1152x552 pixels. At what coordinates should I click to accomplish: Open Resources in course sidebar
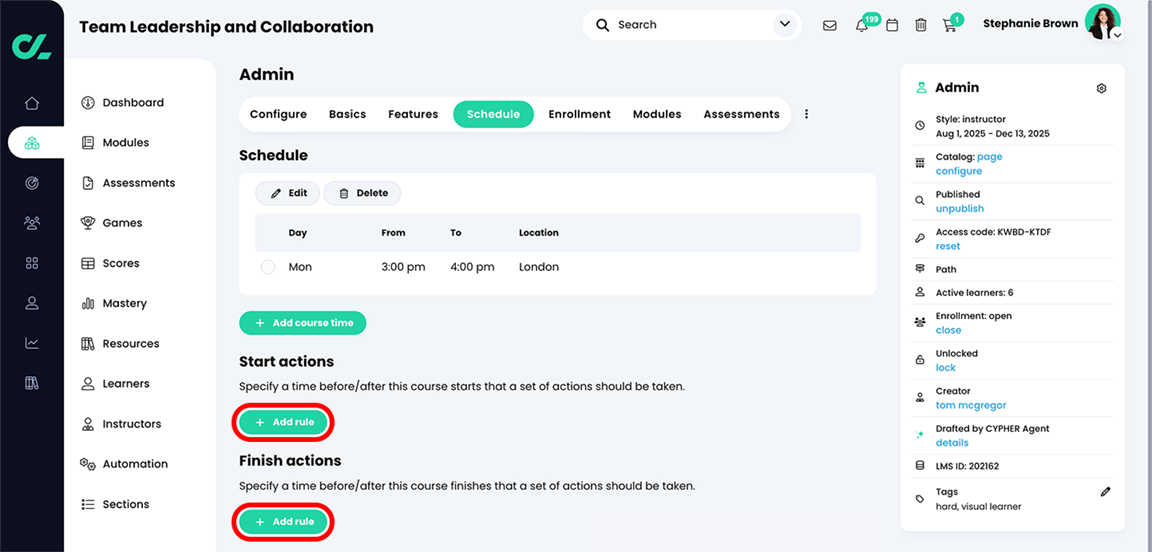(x=120, y=343)
